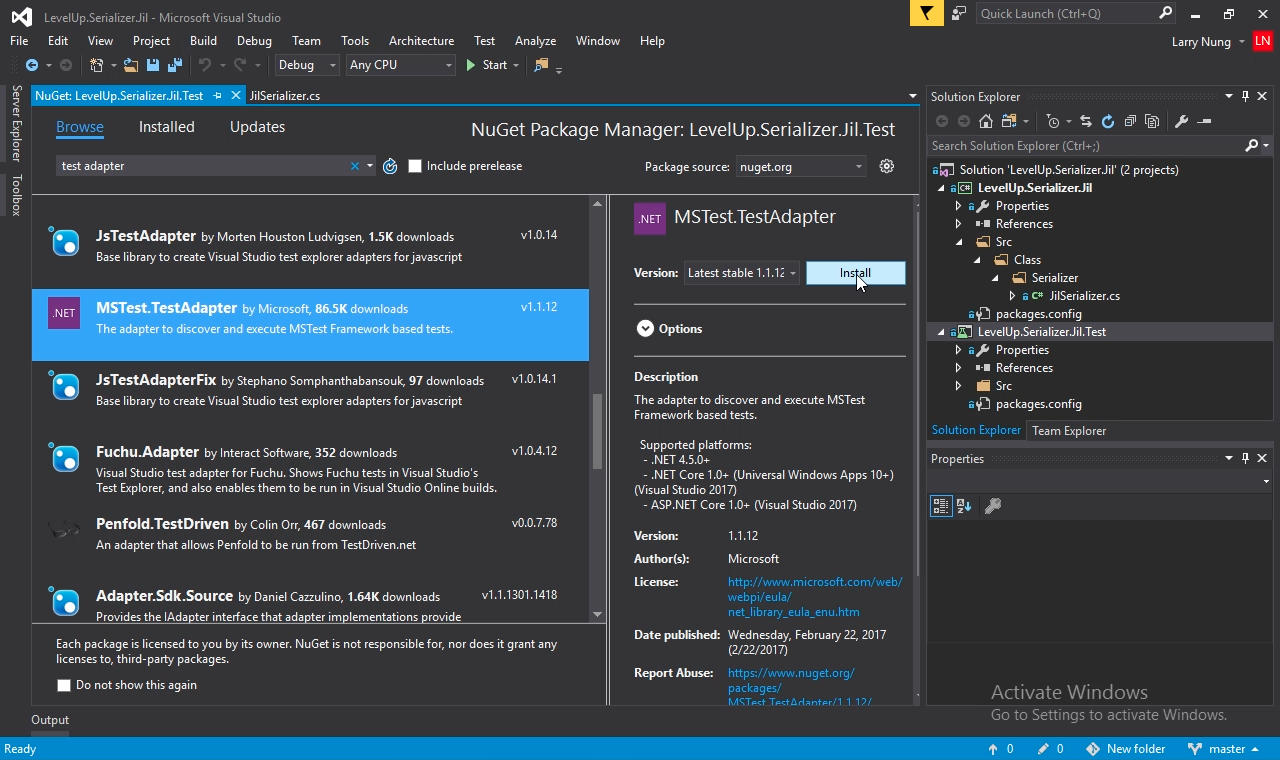The height and width of the screenshot is (760, 1280).
Task: Expand JilSerializer.cs node in Solution Explorer
Action: tap(1012, 296)
